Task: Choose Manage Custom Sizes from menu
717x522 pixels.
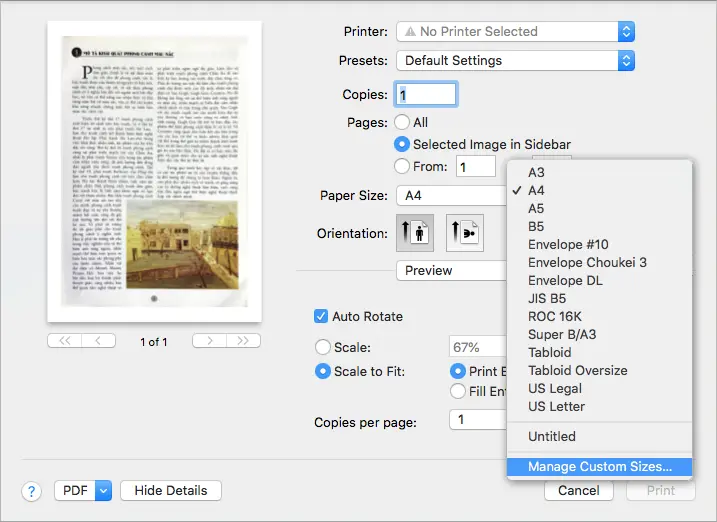Action: [600, 466]
